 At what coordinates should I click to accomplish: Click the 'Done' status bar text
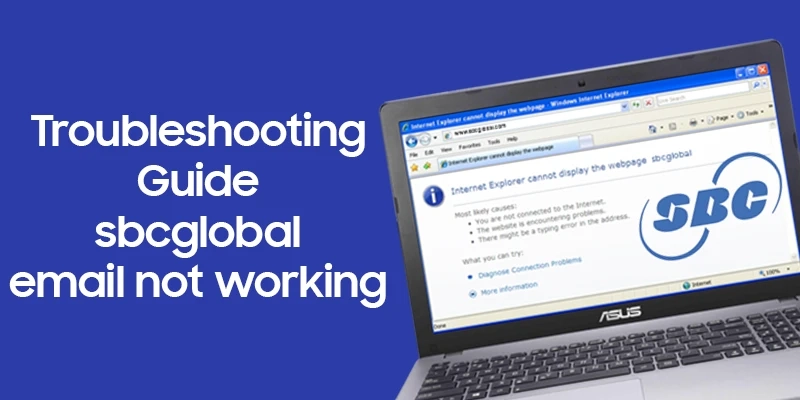click(438, 326)
